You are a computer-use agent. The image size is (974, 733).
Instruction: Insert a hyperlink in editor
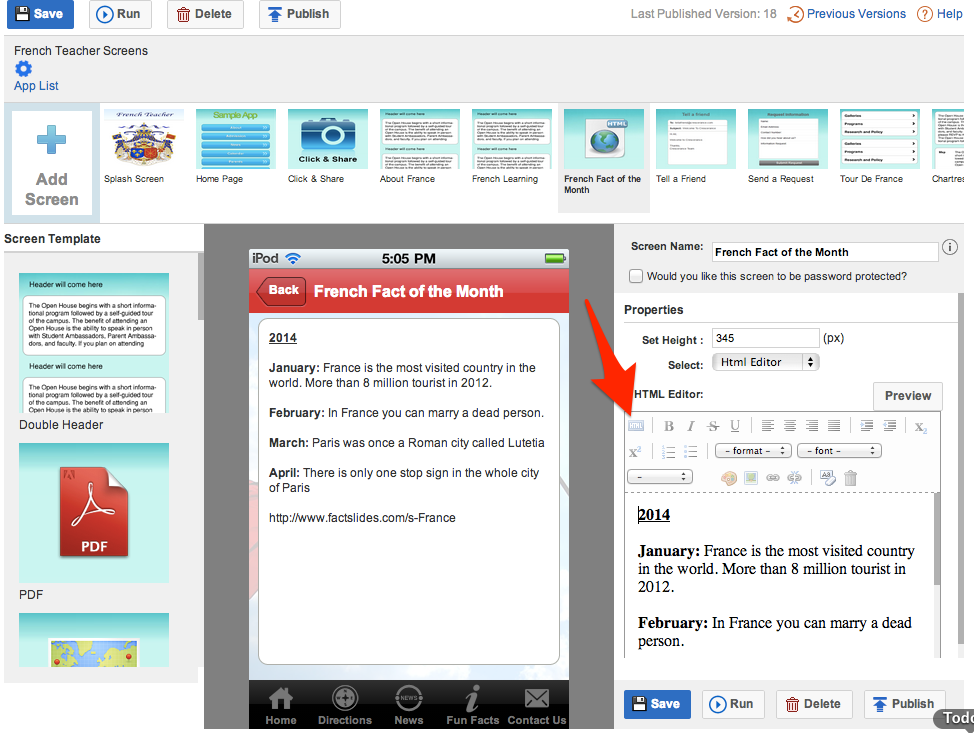click(773, 478)
